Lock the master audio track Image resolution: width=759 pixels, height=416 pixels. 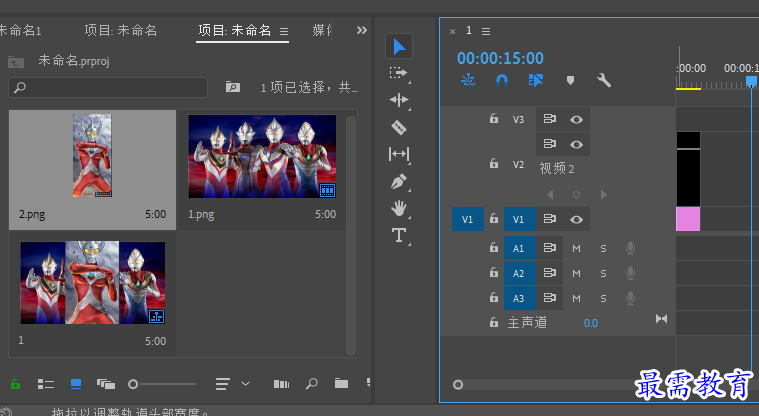click(494, 322)
